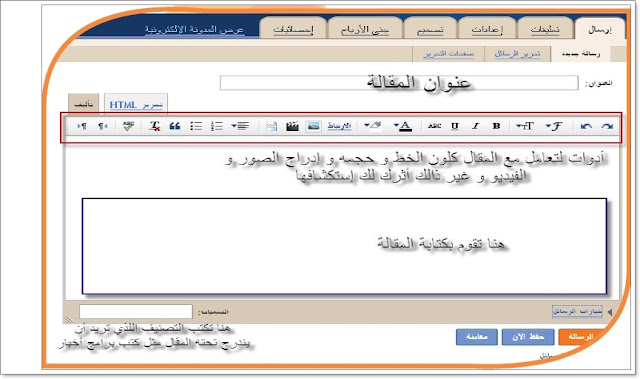Open the تصميم design tab
Screen dimensions: 640x379
tap(430, 29)
